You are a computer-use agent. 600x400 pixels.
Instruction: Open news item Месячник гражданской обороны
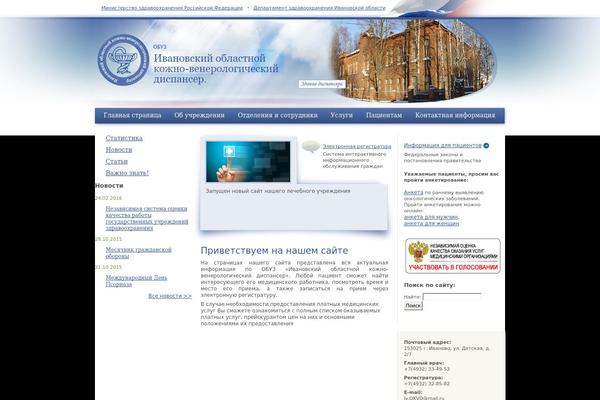139,253
